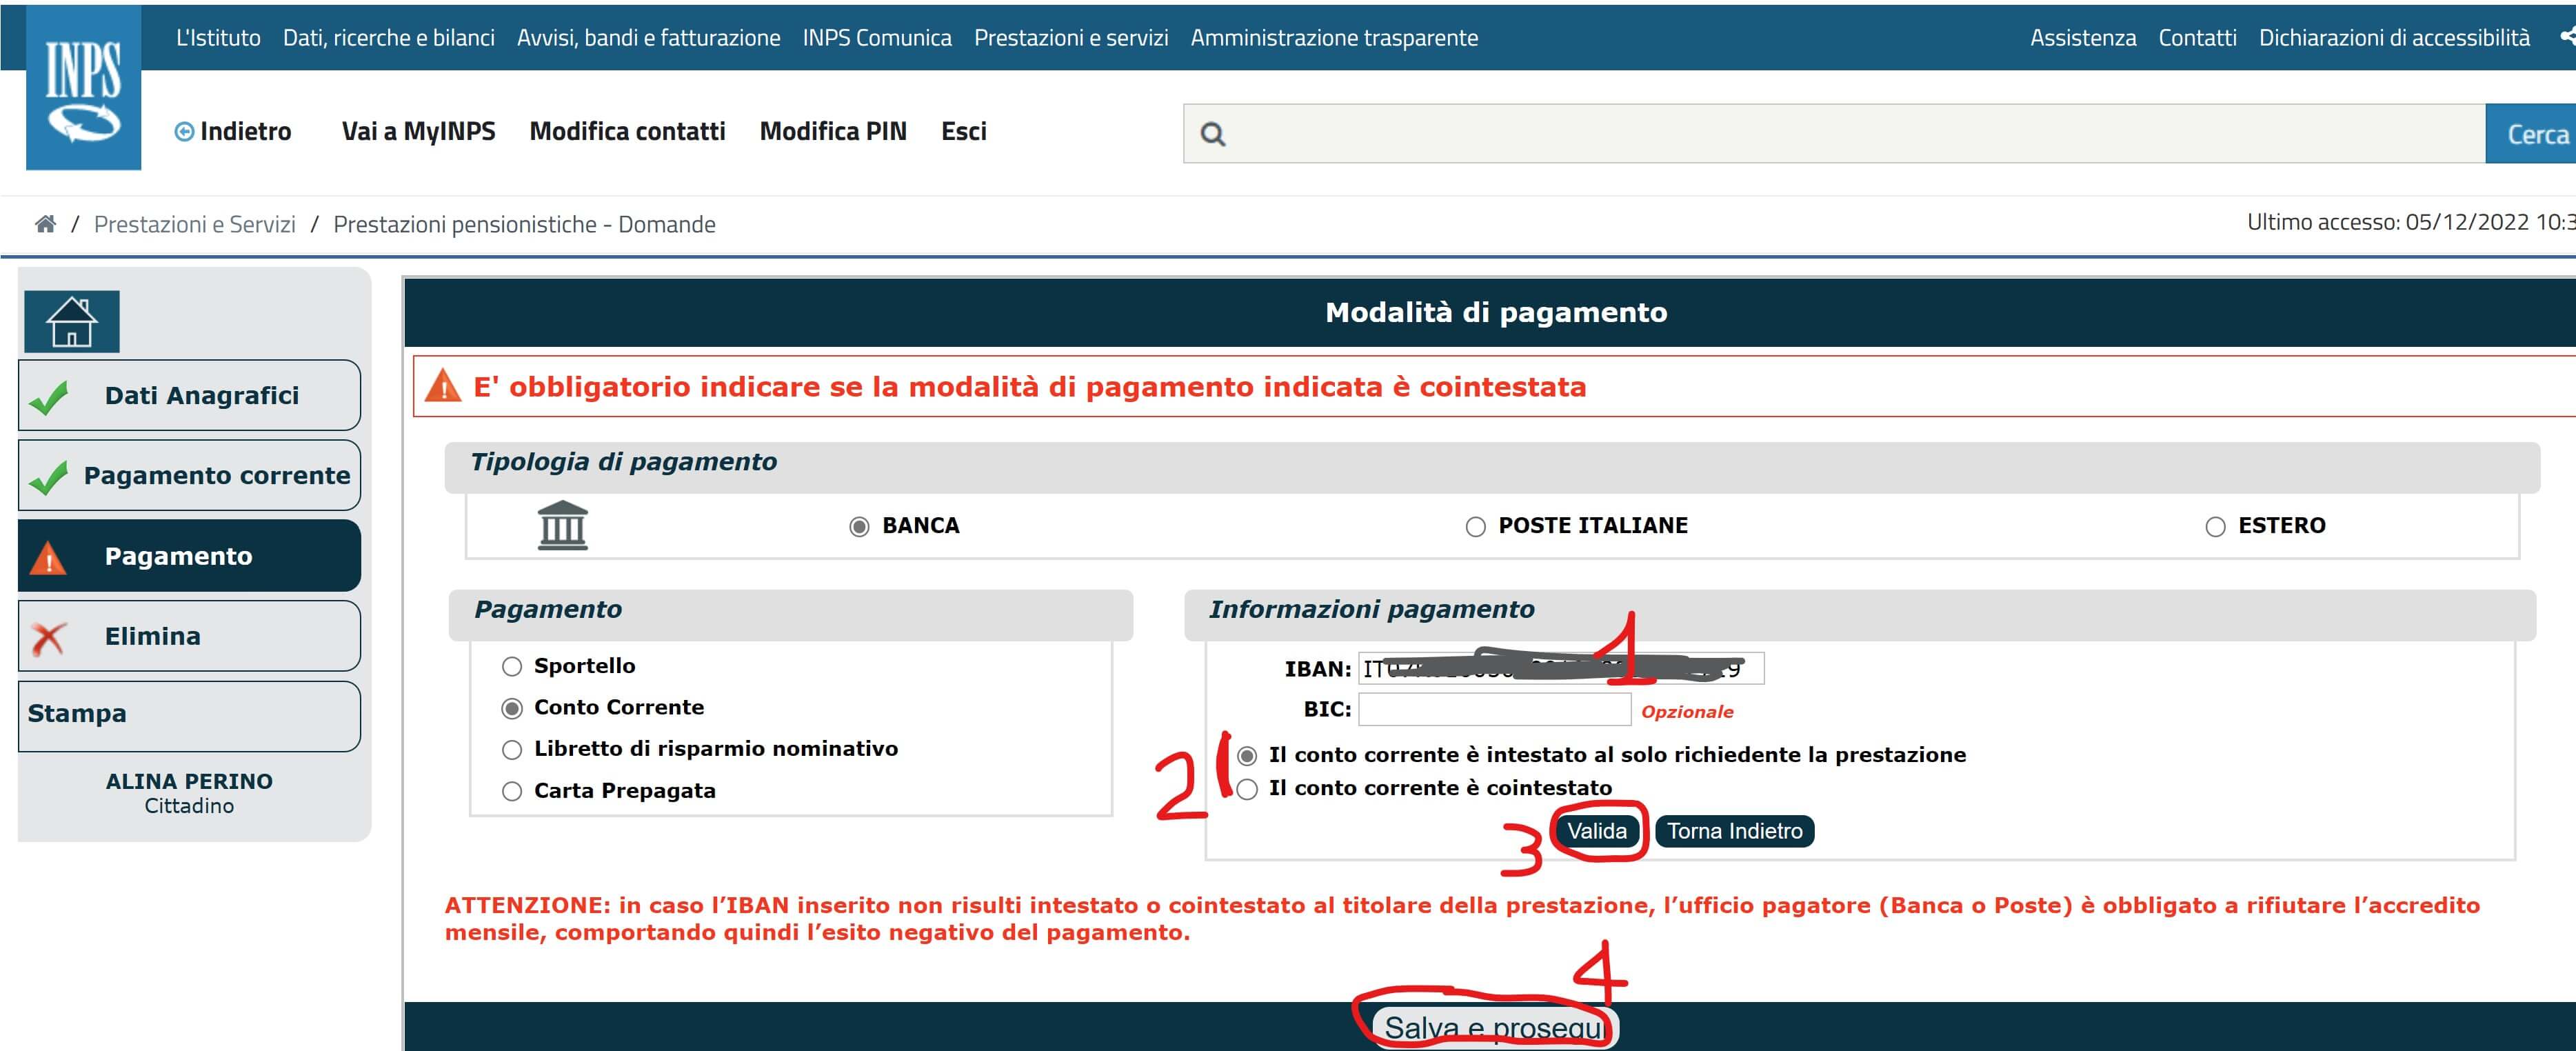
Task: Select the POSTE ITALIANE payment type
Action: click(1475, 527)
